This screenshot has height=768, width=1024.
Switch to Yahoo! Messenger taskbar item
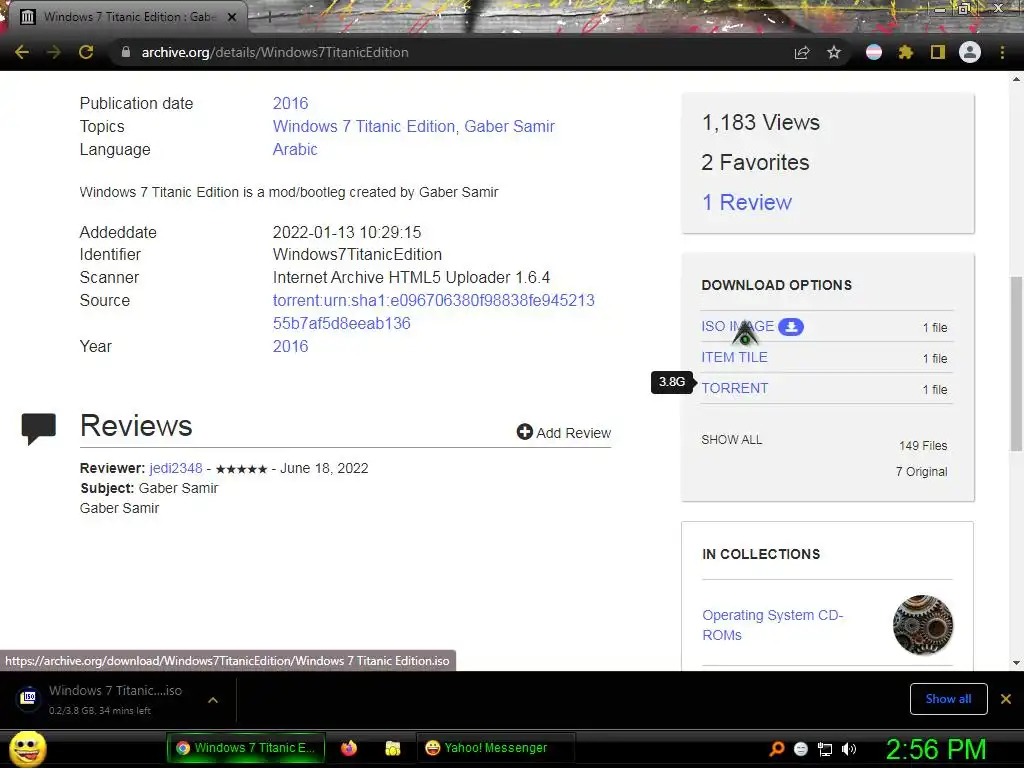495,748
